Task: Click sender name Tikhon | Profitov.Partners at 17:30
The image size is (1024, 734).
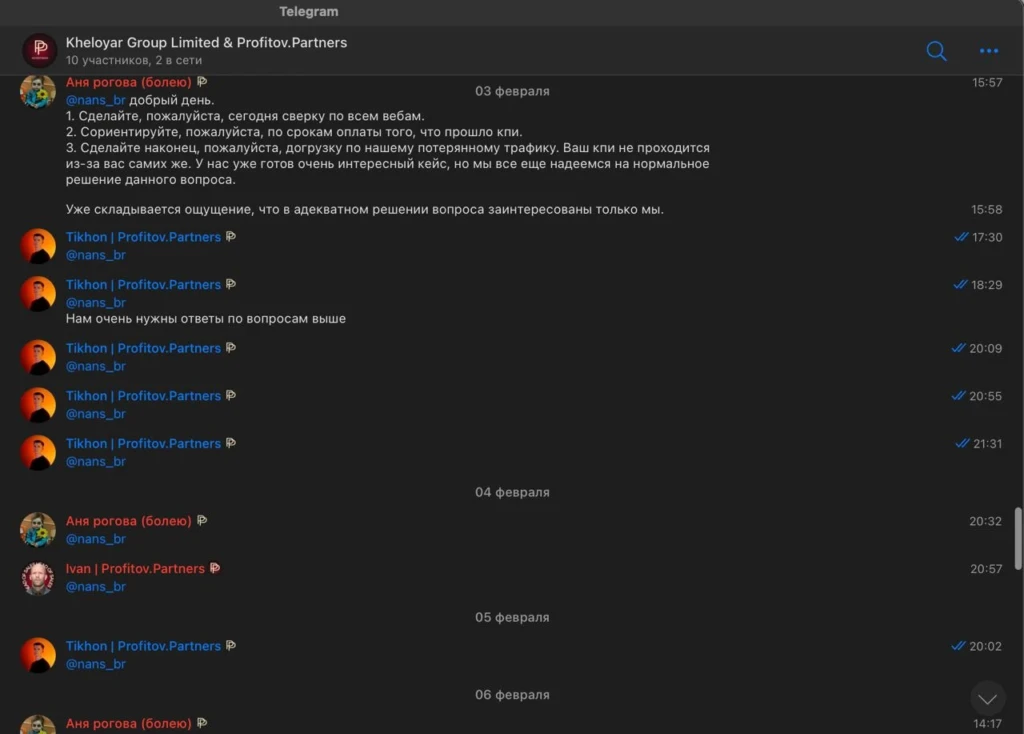Action: [x=143, y=237]
